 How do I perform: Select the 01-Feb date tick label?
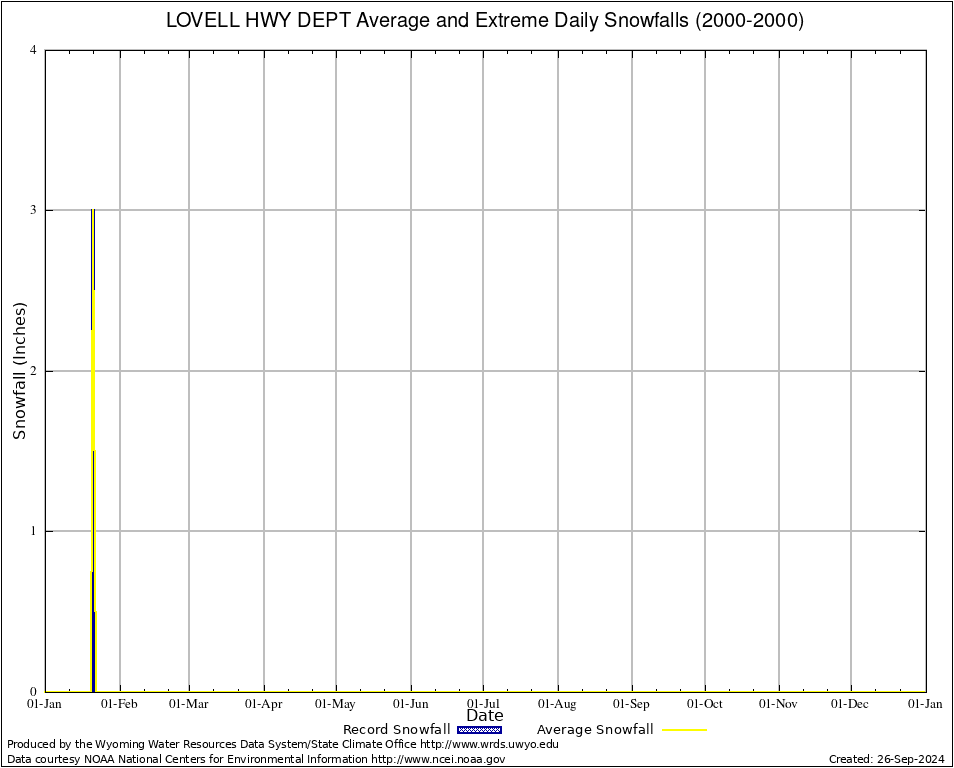(x=120, y=704)
